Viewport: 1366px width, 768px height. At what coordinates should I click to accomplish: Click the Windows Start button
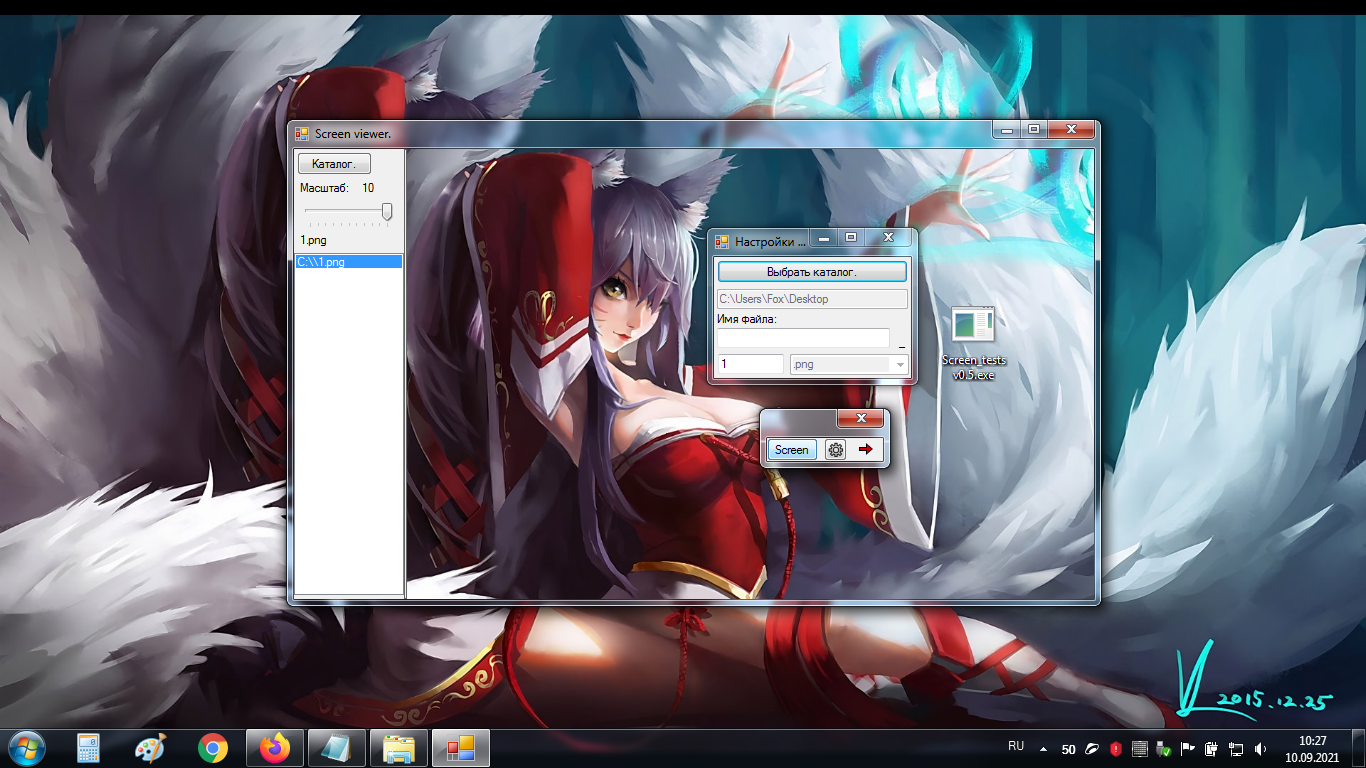tap(26, 747)
